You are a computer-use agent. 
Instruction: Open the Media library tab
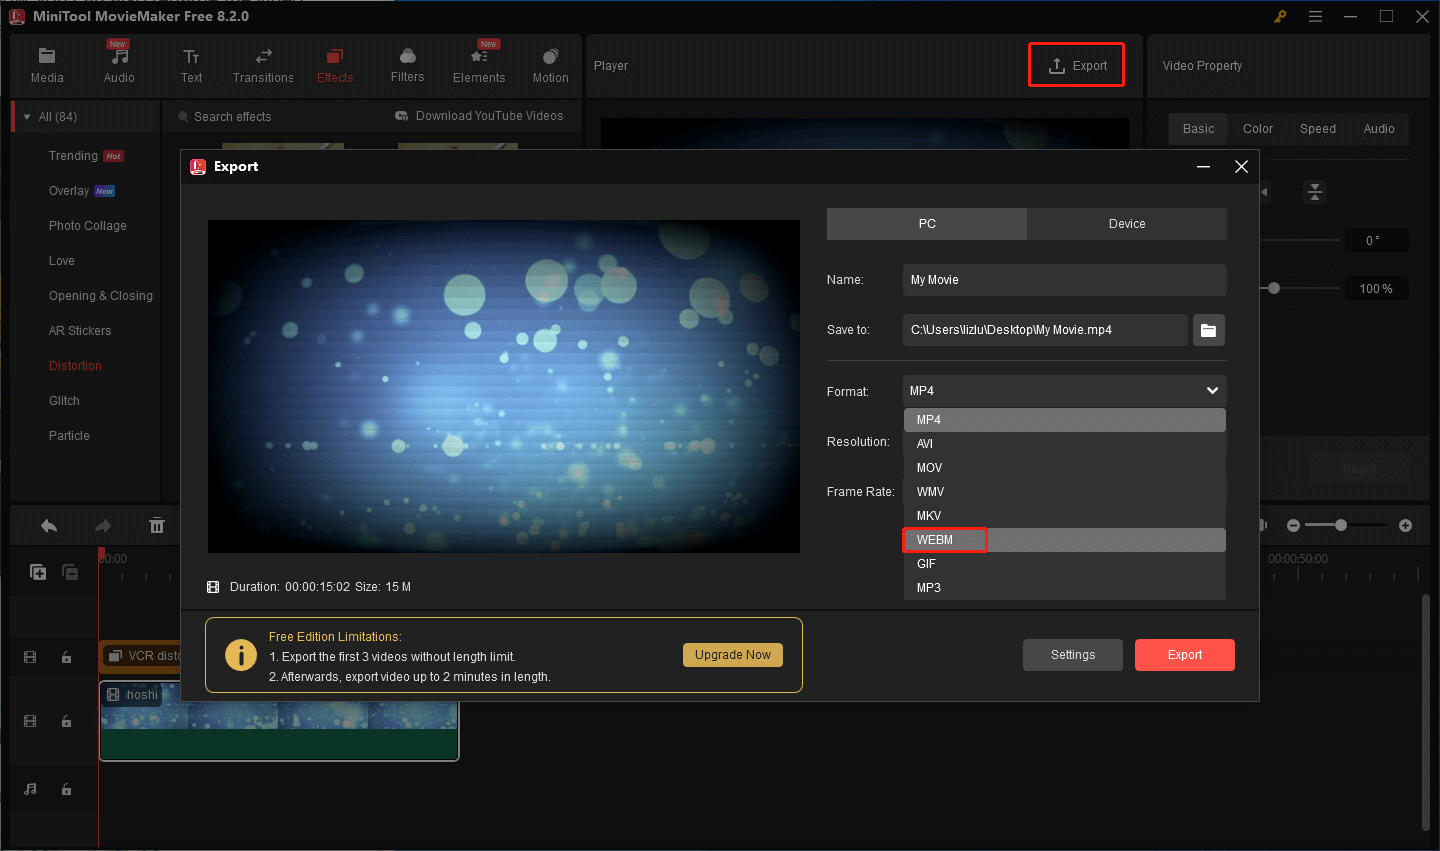click(x=47, y=66)
